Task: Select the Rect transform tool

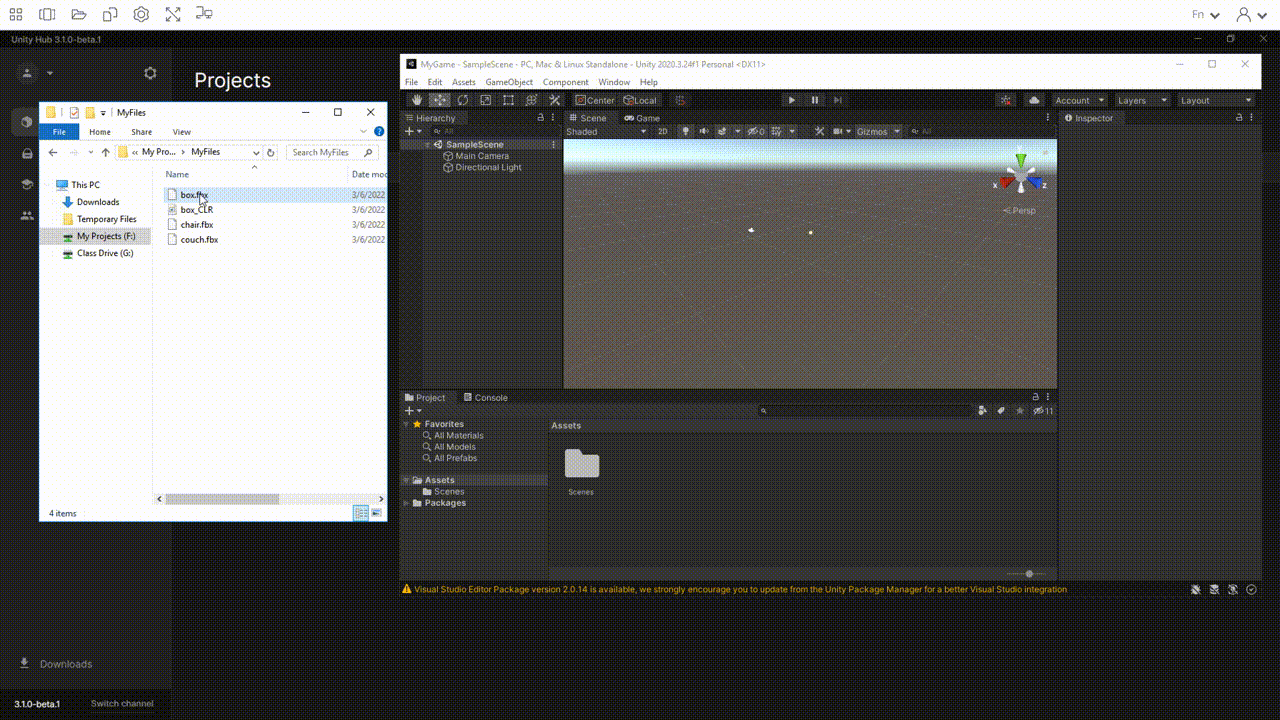Action: tap(508, 100)
